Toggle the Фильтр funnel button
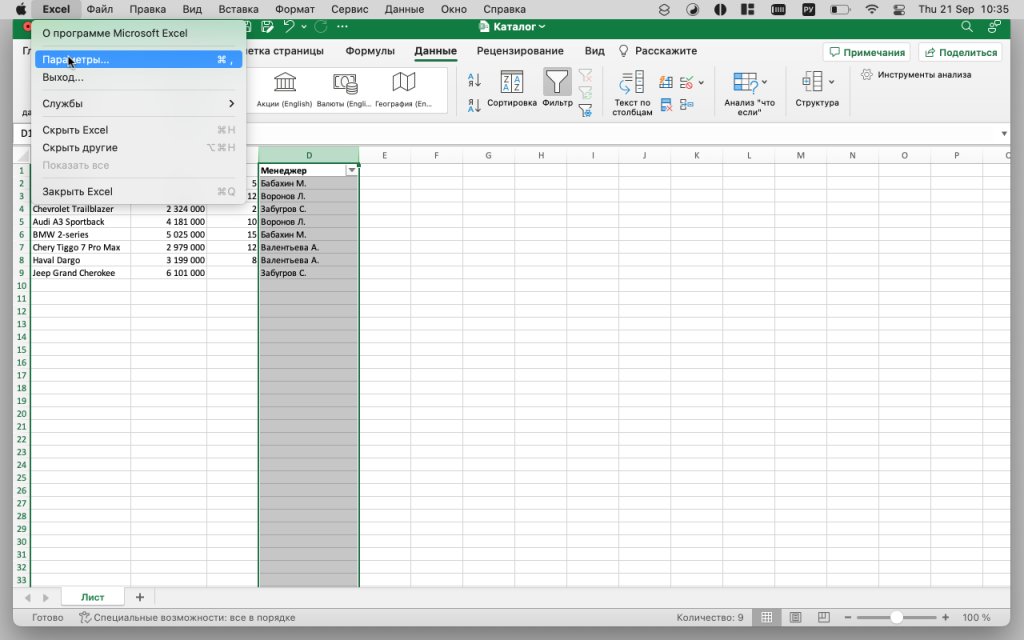Viewport: 1024px width, 640px height. [x=557, y=89]
